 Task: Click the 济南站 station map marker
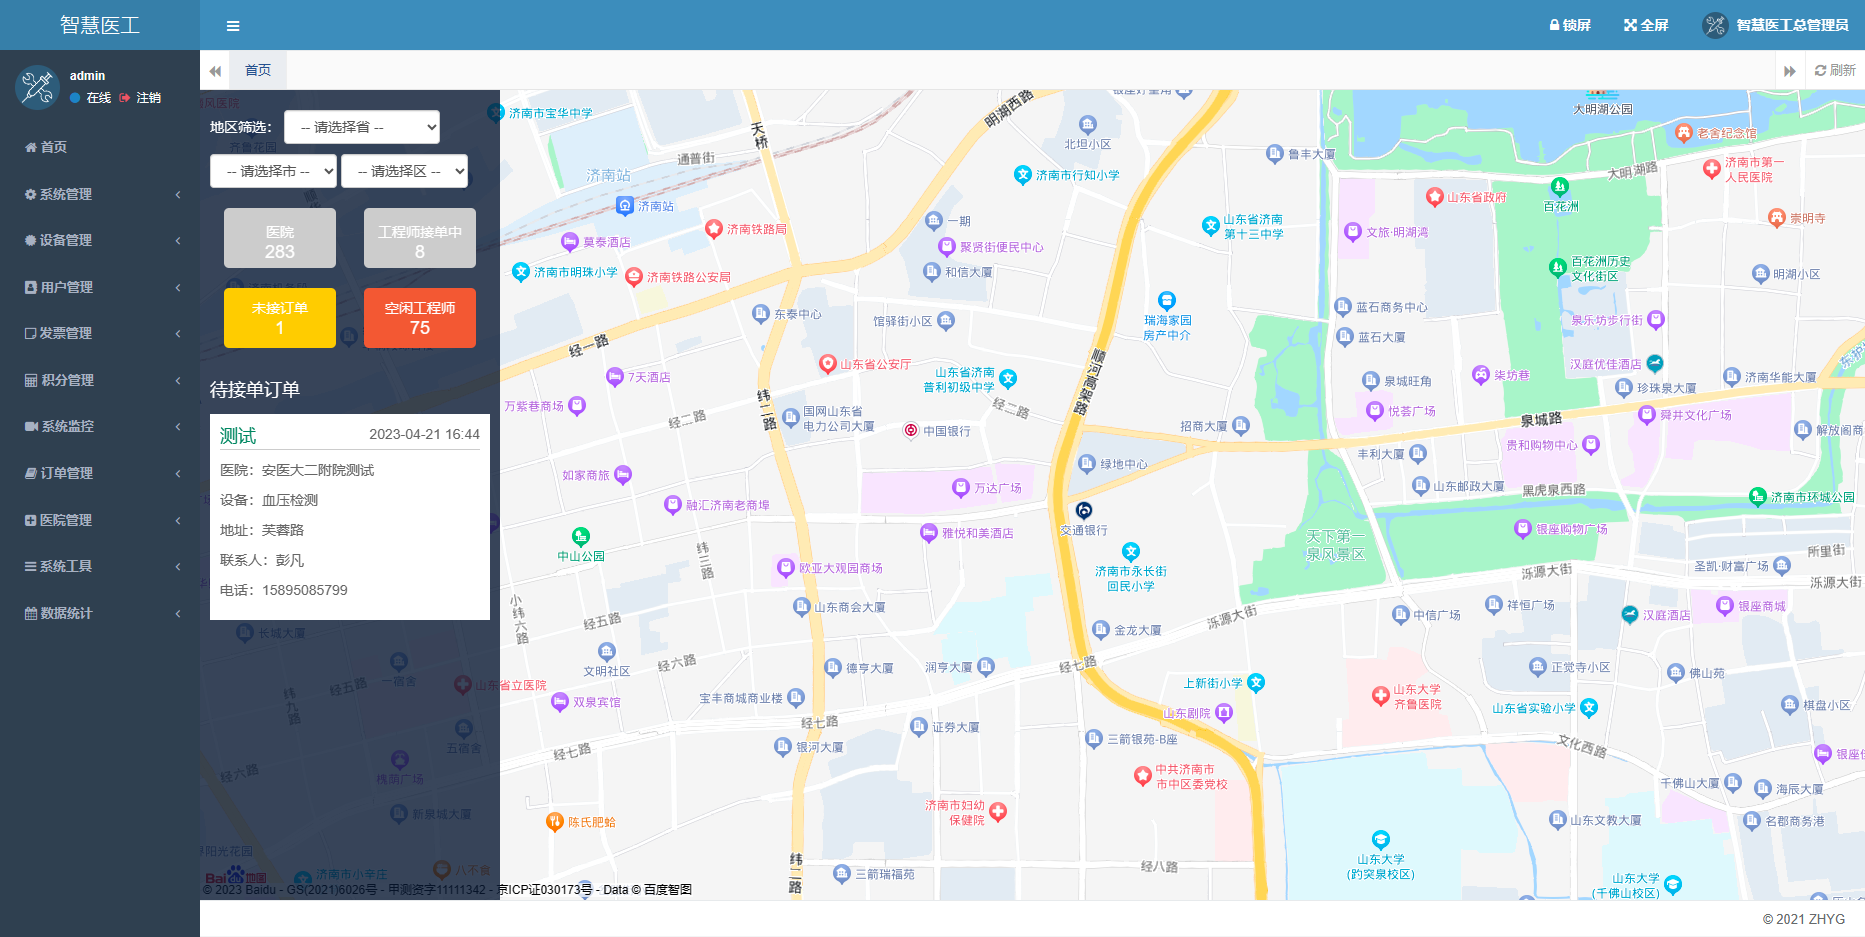625,206
